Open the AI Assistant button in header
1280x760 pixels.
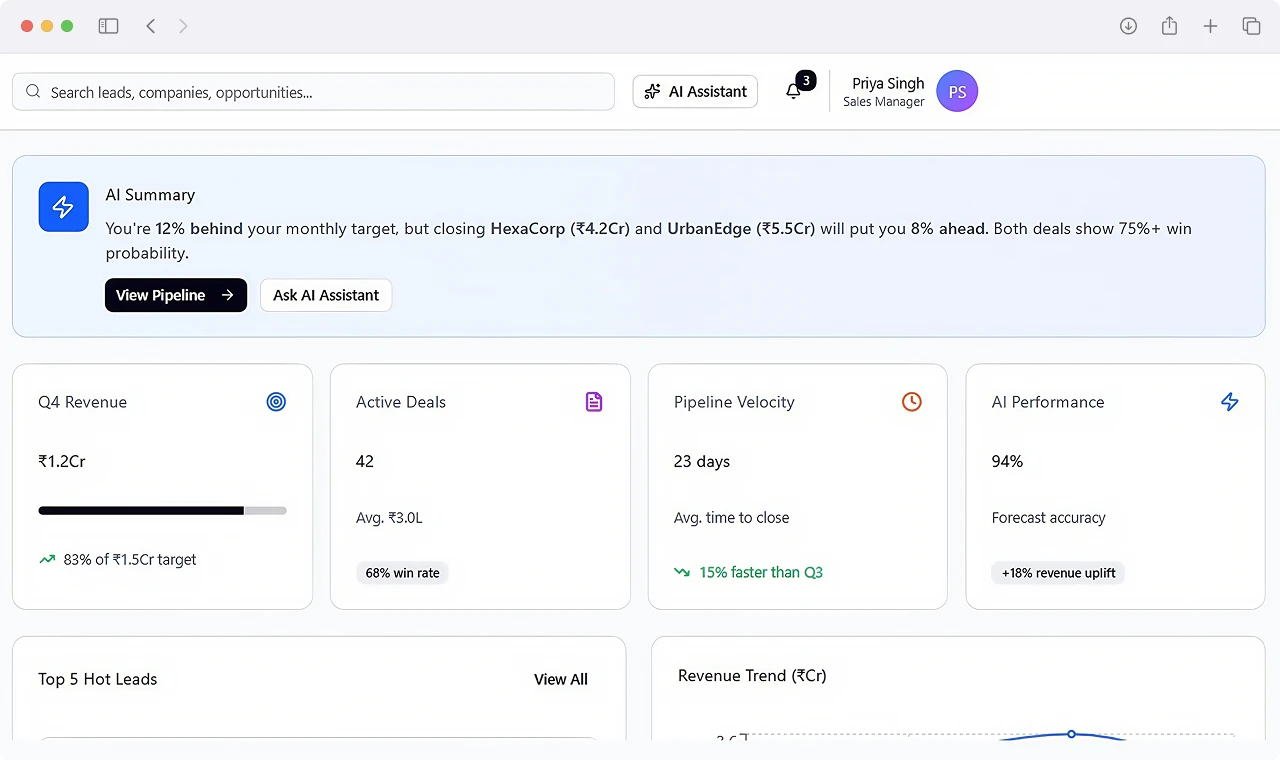695,91
